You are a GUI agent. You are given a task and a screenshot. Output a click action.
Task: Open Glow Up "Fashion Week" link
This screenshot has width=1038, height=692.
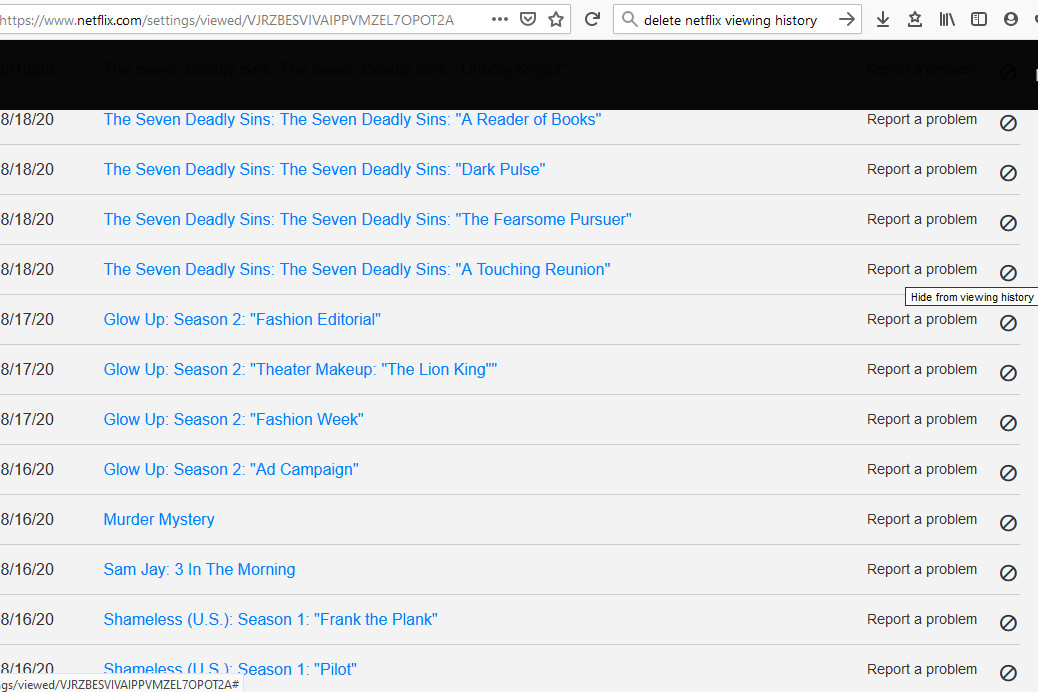click(x=234, y=419)
